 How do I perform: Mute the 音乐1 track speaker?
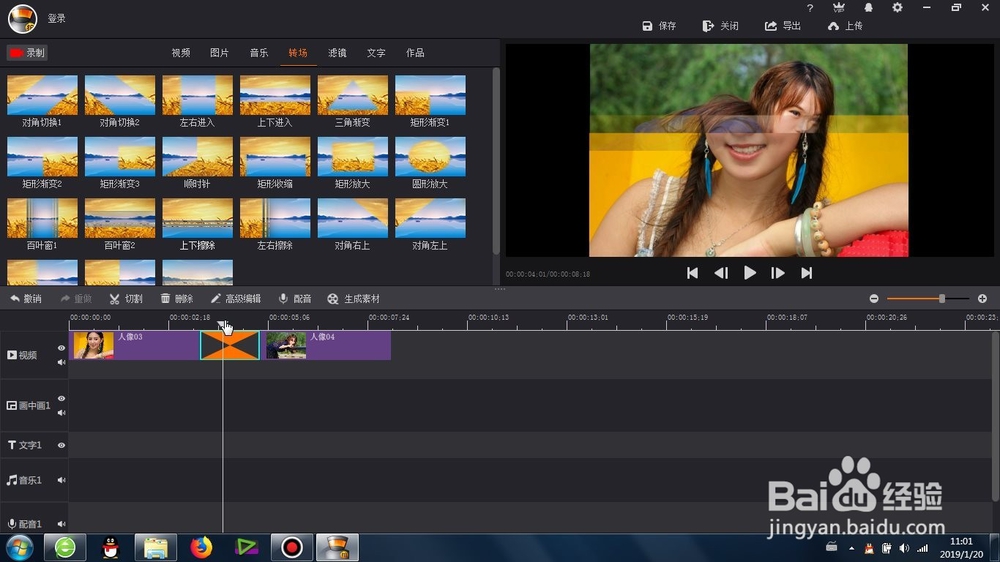61,480
